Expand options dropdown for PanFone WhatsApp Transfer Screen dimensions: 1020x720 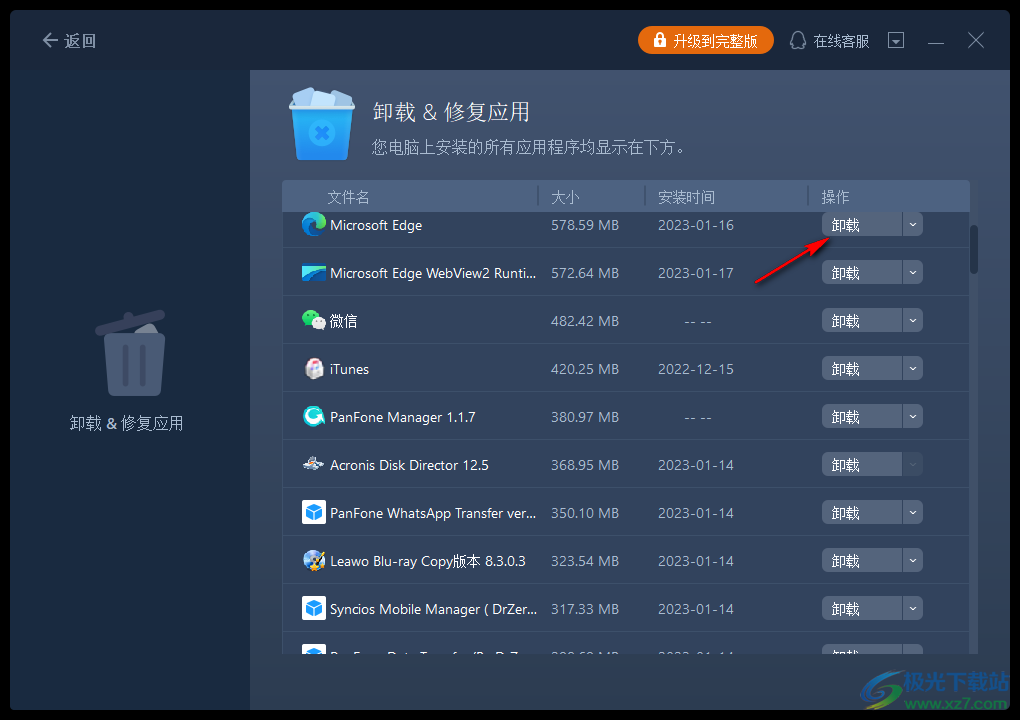tap(913, 513)
